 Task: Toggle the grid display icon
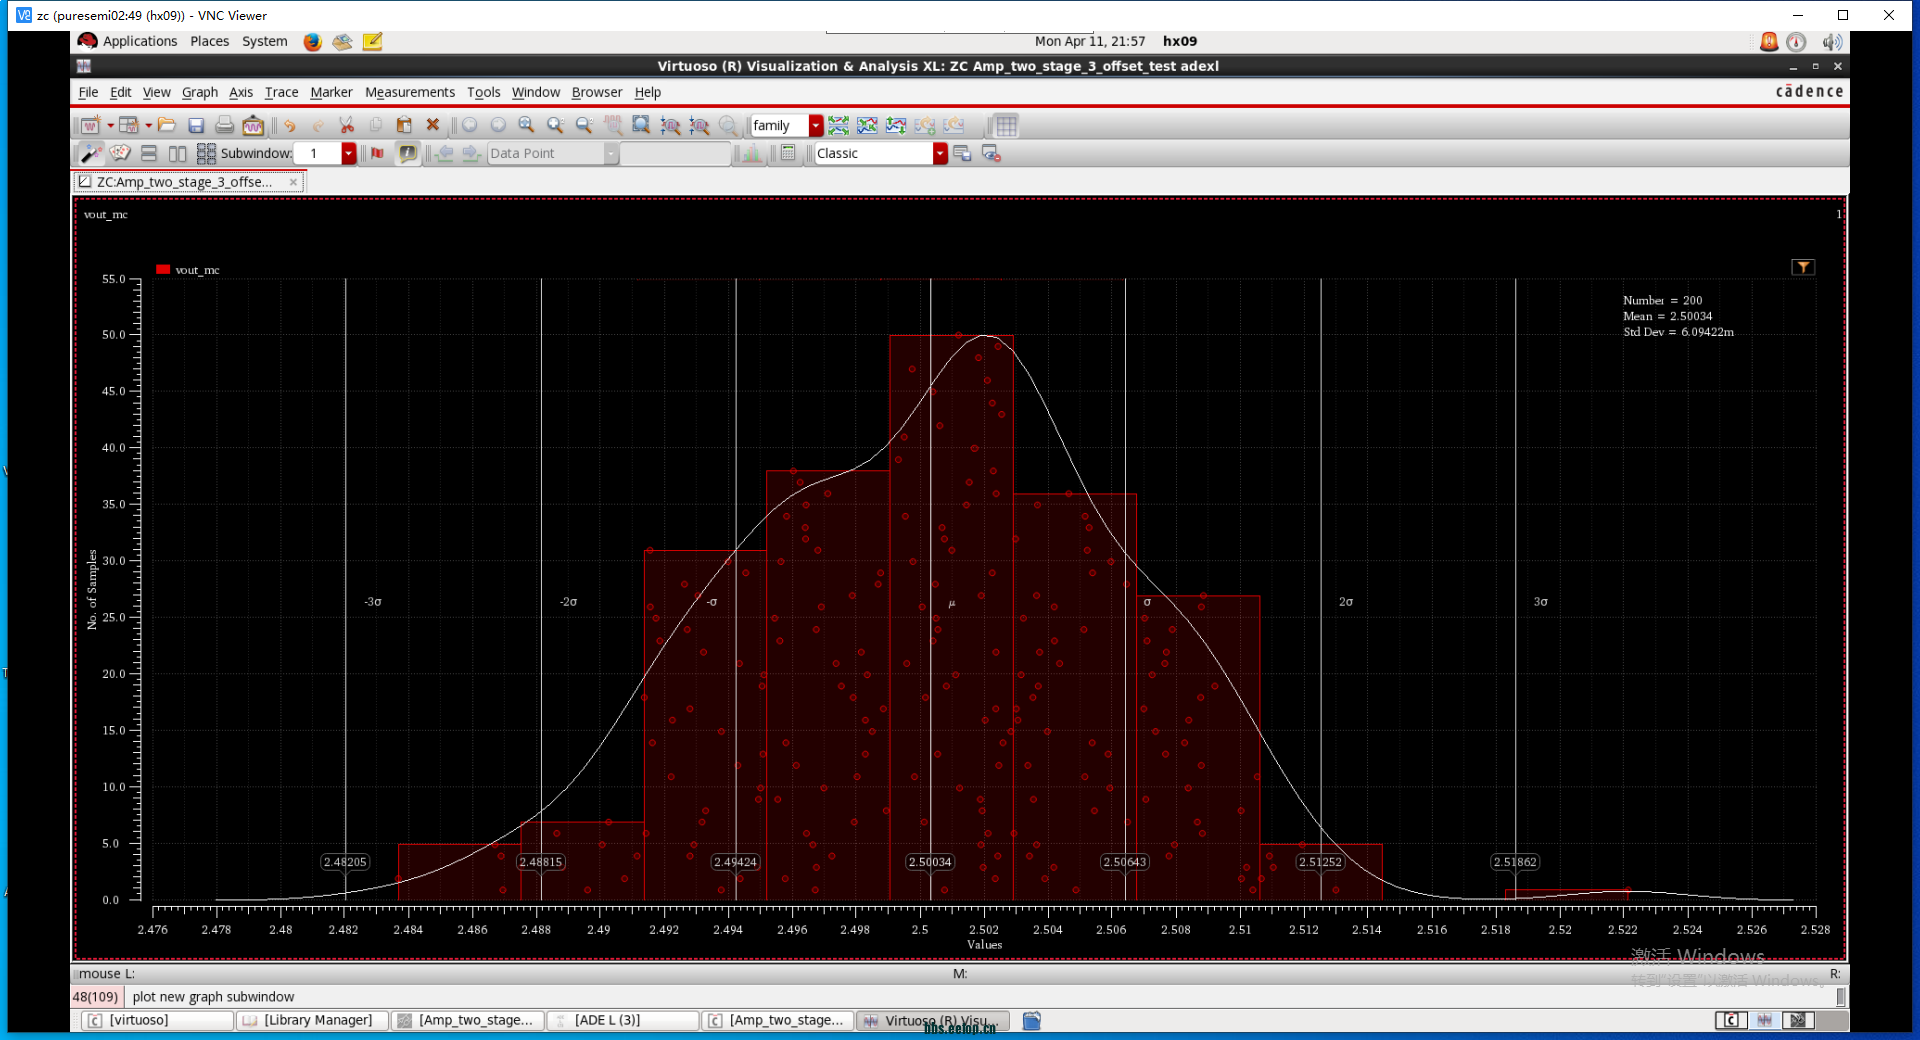click(1006, 125)
